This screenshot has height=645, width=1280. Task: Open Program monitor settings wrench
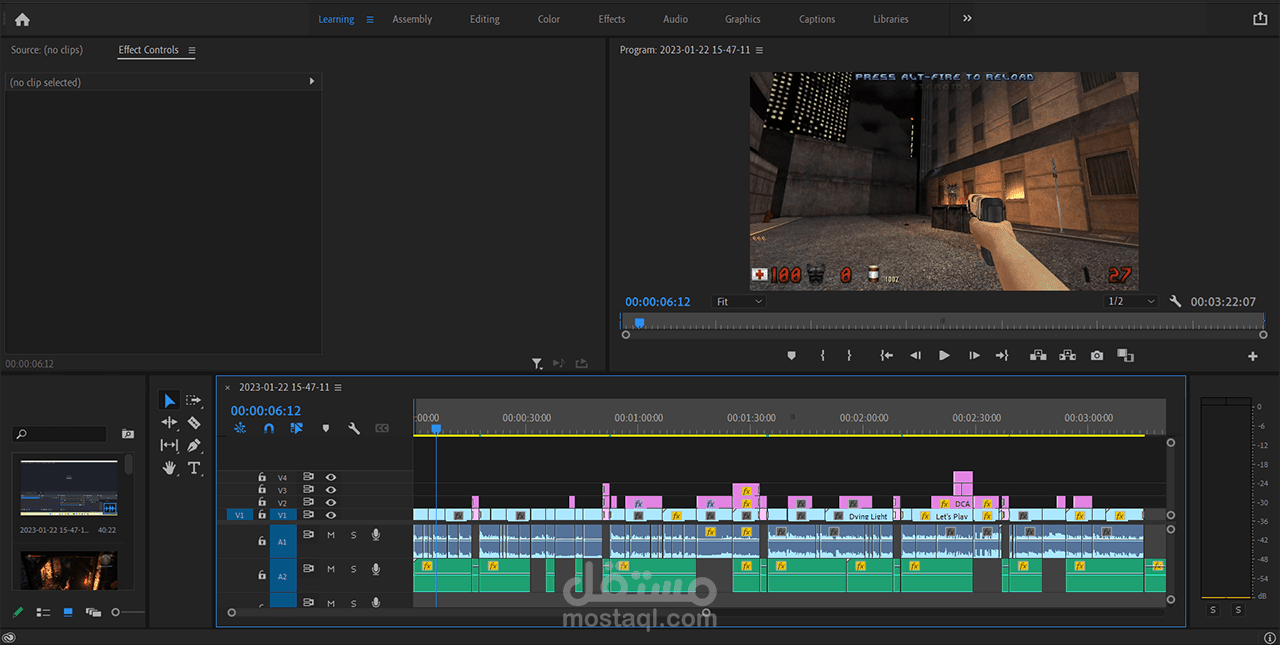point(1175,301)
